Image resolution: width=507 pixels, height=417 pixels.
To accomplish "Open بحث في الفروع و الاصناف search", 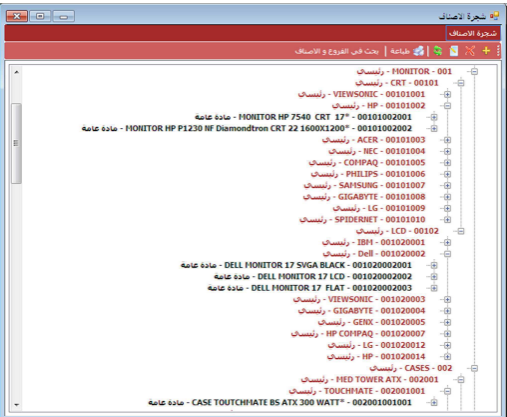I will click(x=337, y=51).
